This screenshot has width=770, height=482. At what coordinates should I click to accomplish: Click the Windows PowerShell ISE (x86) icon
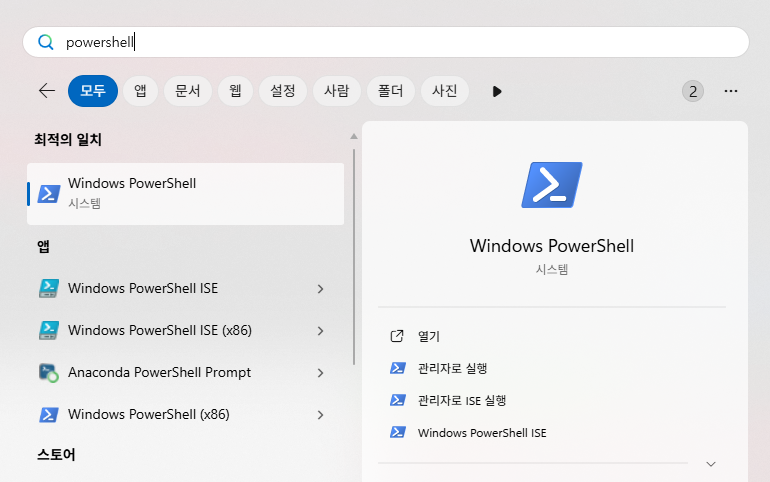(x=49, y=330)
